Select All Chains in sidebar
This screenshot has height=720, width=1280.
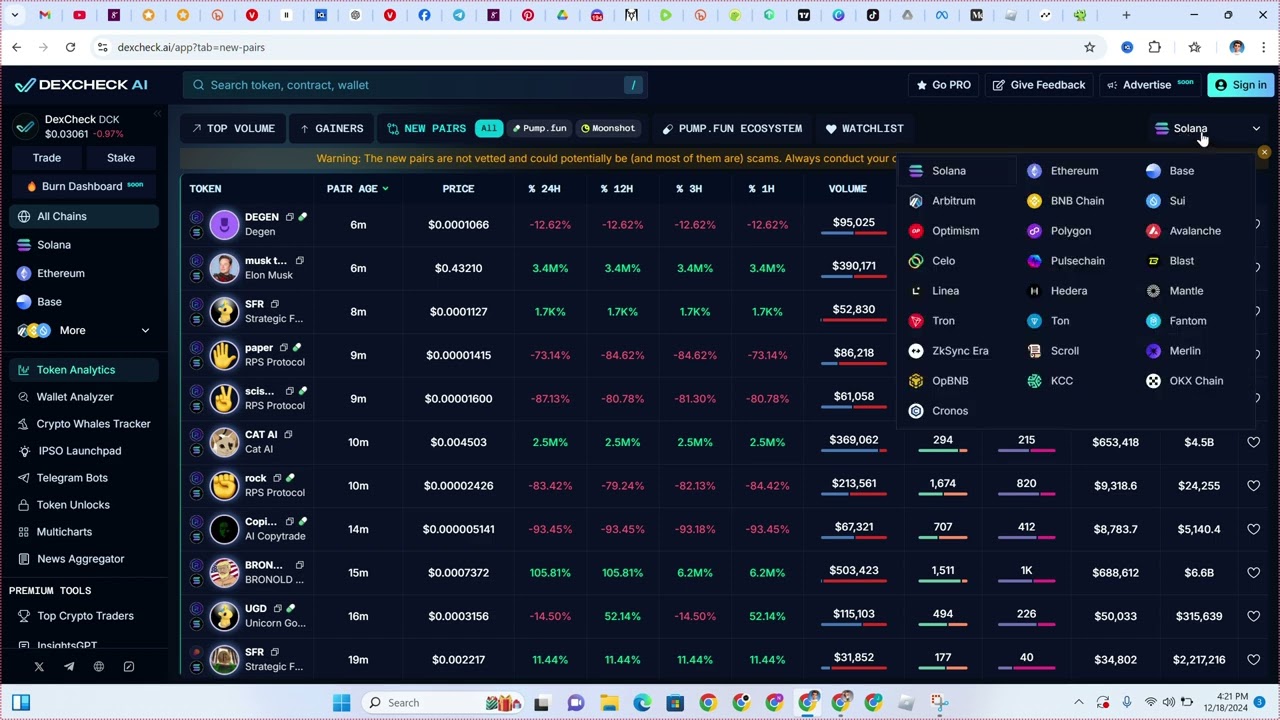[x=84, y=216]
